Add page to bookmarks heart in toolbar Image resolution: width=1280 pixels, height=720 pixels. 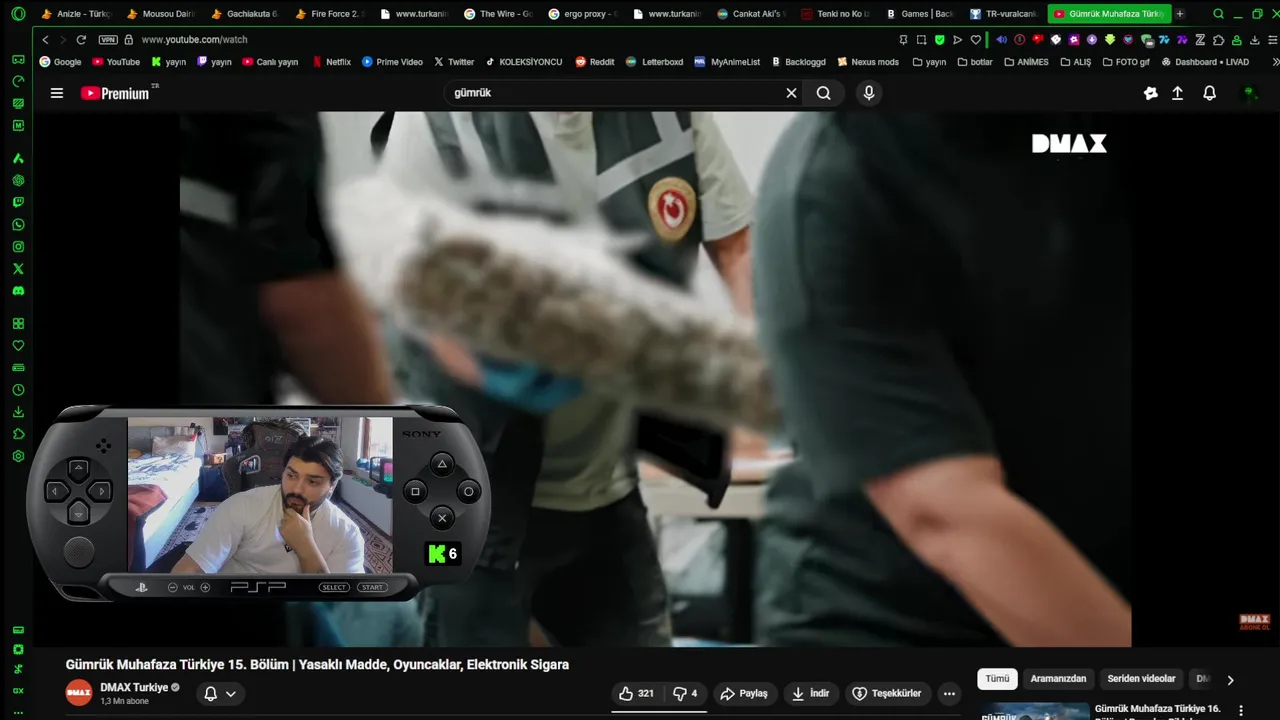pyautogui.click(x=975, y=40)
